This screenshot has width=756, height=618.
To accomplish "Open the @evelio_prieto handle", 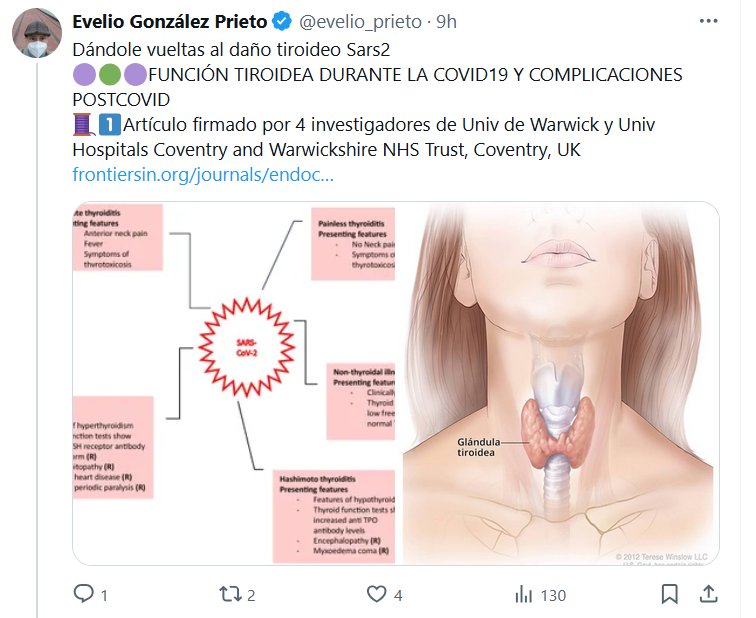I will click(361, 22).
